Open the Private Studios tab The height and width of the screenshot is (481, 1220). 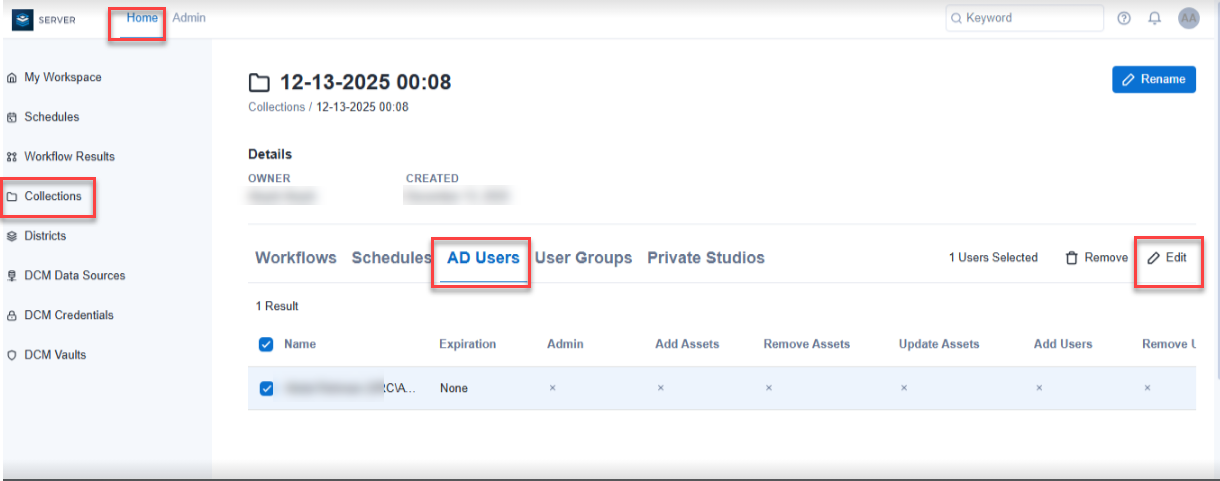[x=706, y=258]
